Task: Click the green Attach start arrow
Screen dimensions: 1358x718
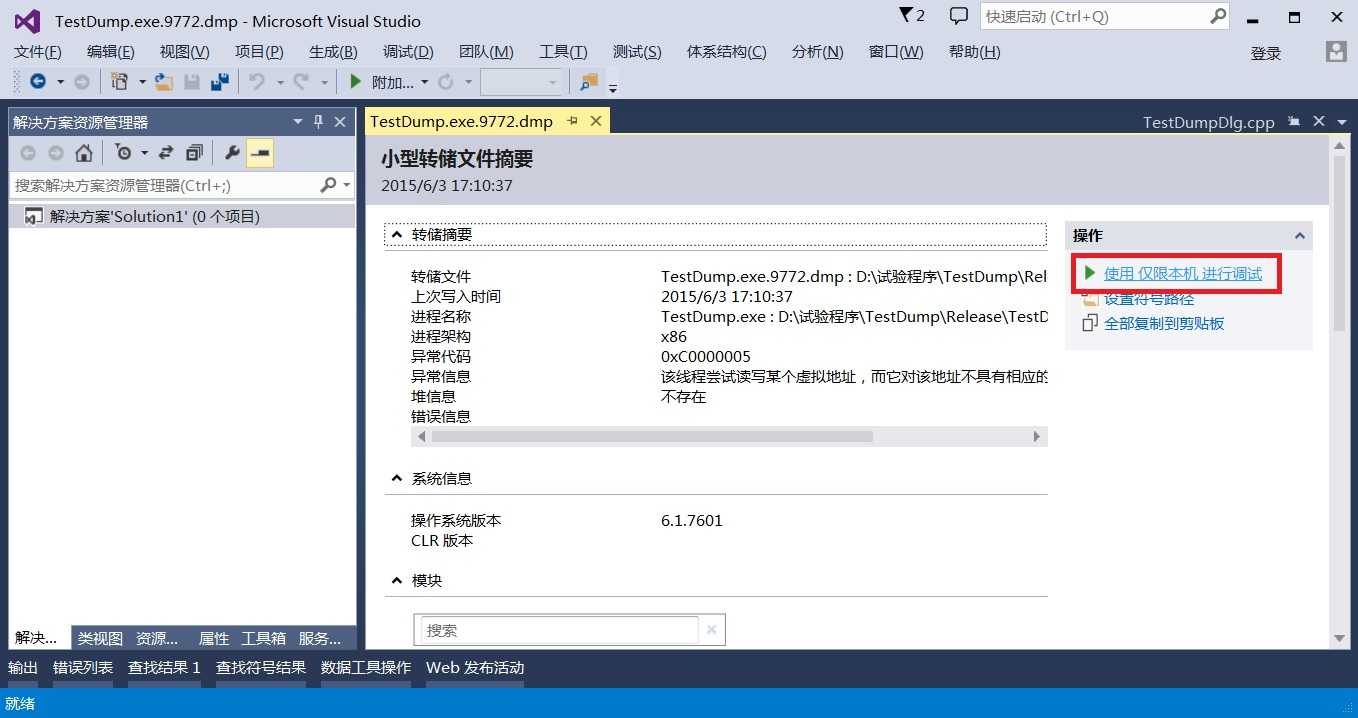Action: click(355, 82)
